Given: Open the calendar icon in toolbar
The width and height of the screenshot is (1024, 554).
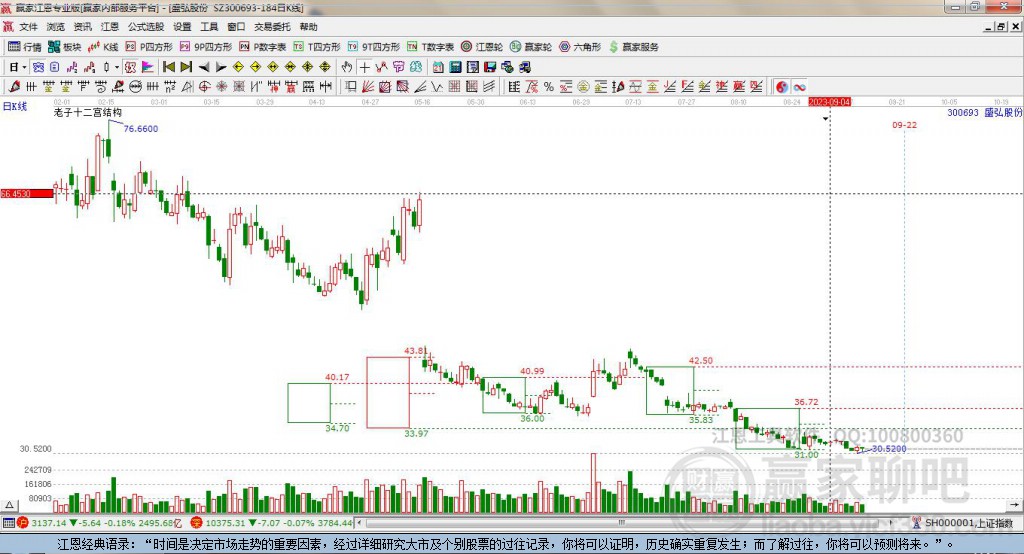Looking at the screenshot, I should coord(438,67).
